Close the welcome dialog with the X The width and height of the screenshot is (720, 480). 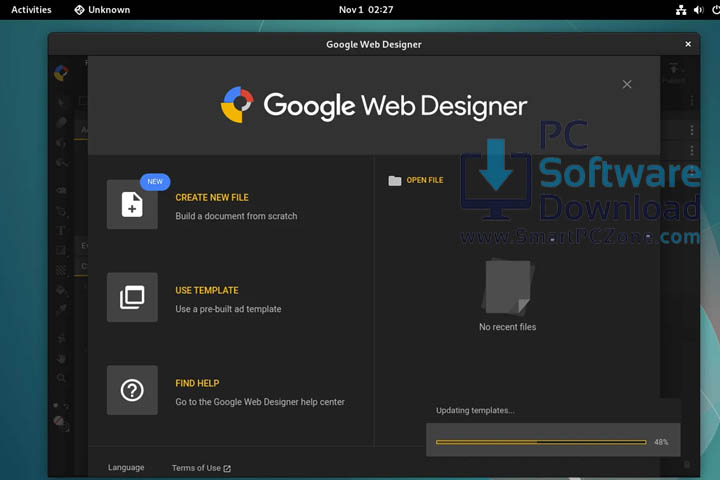[627, 84]
